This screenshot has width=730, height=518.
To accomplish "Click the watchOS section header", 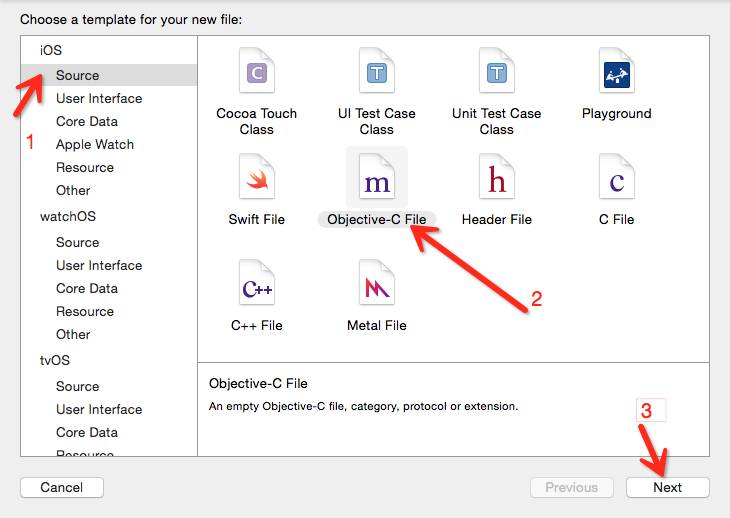I will point(68,216).
